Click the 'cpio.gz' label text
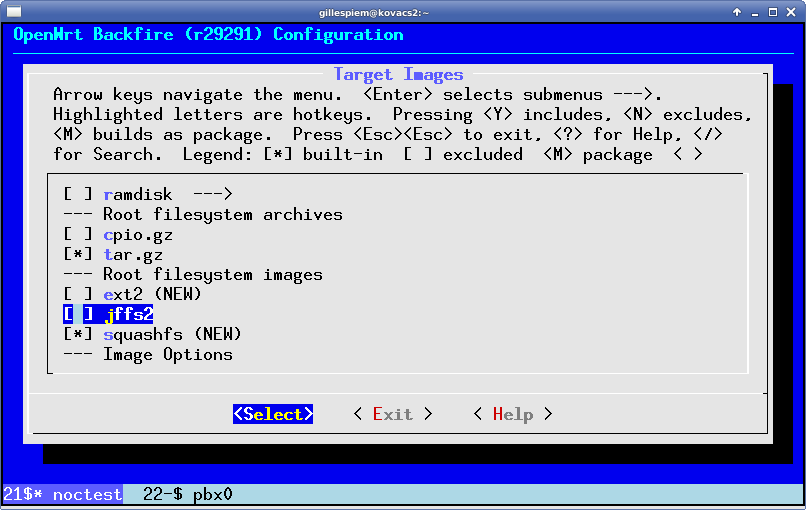806x510 pixels. [138, 235]
